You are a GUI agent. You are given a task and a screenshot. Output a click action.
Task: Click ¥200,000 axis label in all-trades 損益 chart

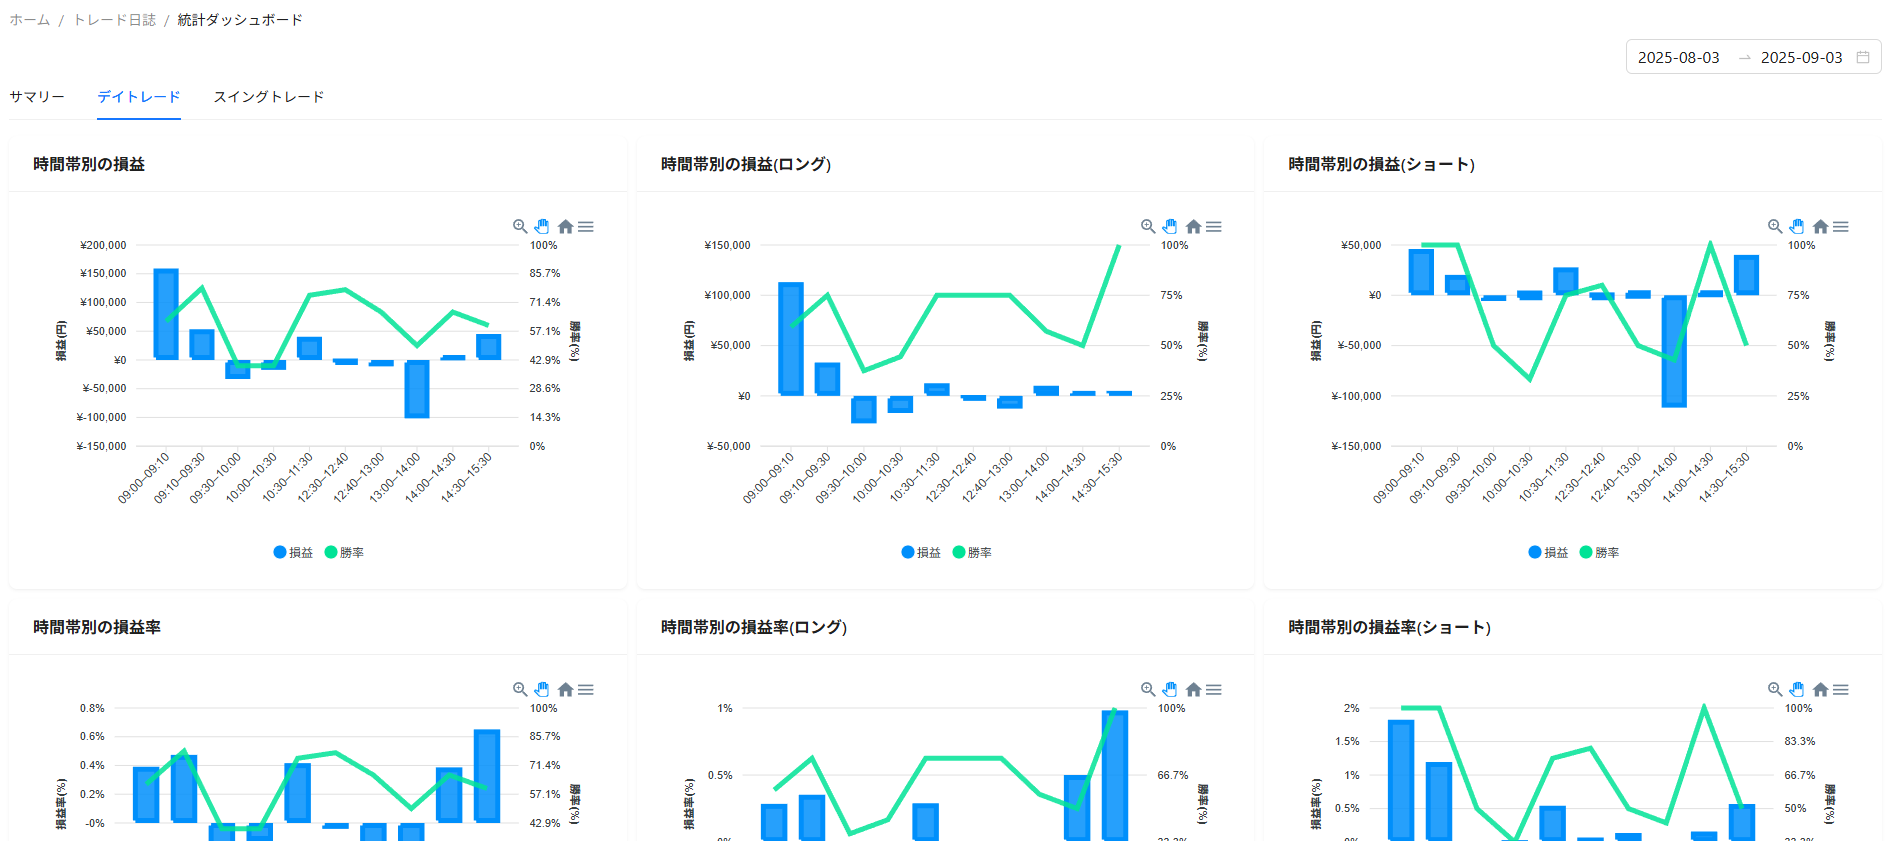pyautogui.click(x=103, y=245)
